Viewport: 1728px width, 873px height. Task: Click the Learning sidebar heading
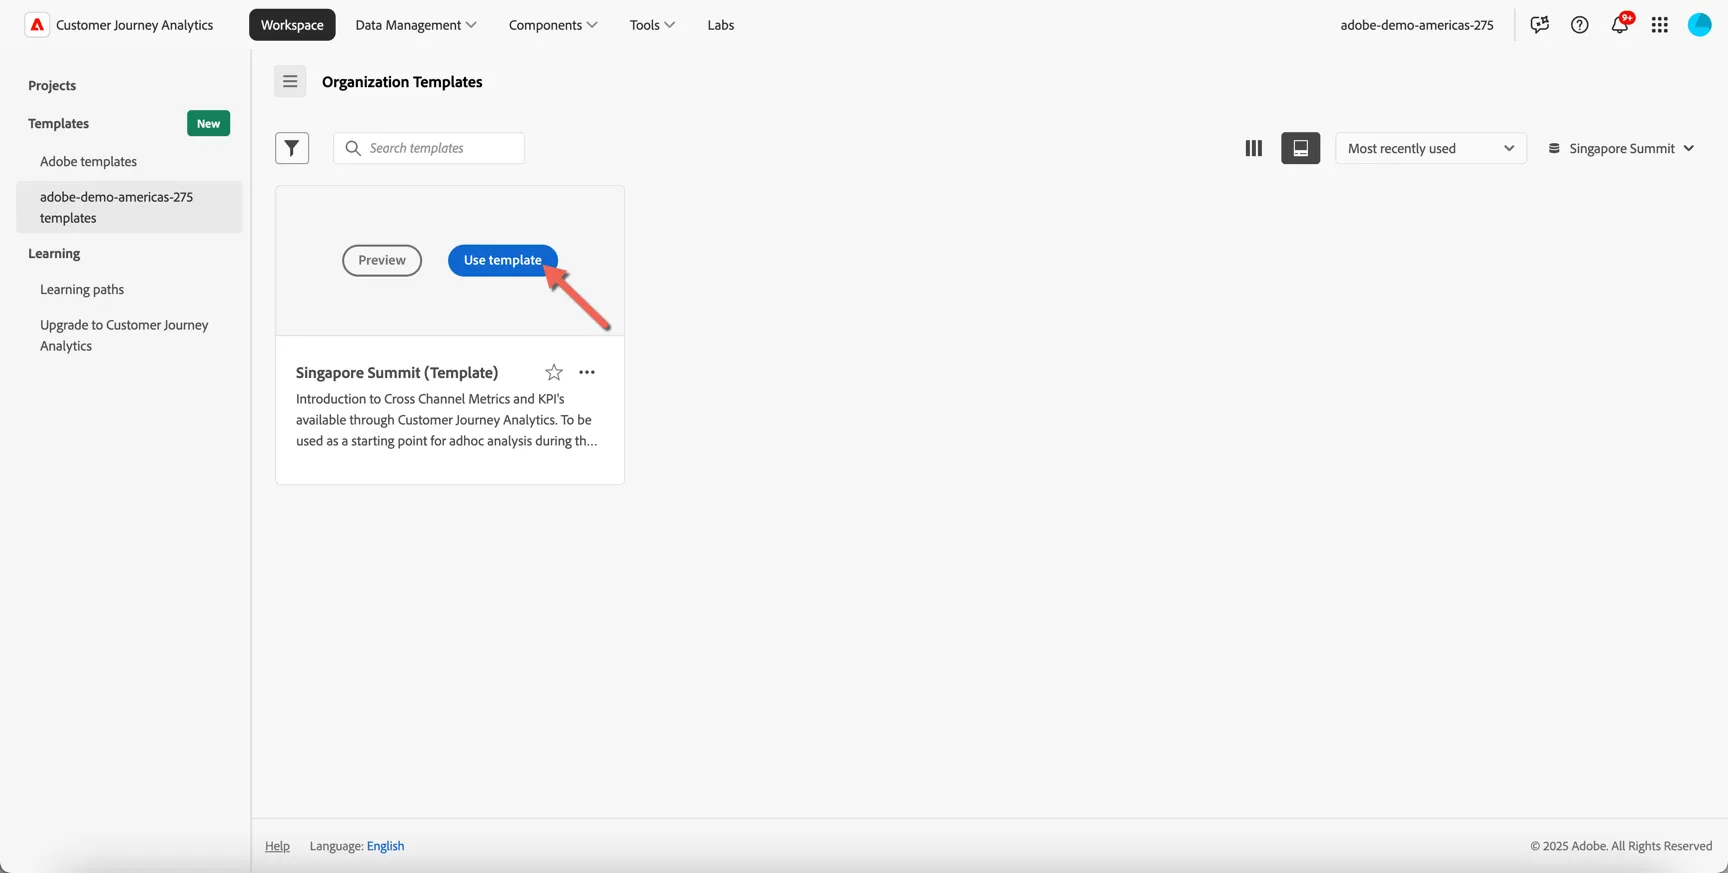tap(54, 254)
